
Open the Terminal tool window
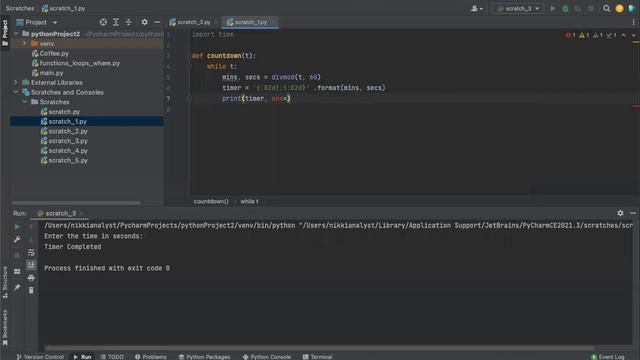(318, 357)
